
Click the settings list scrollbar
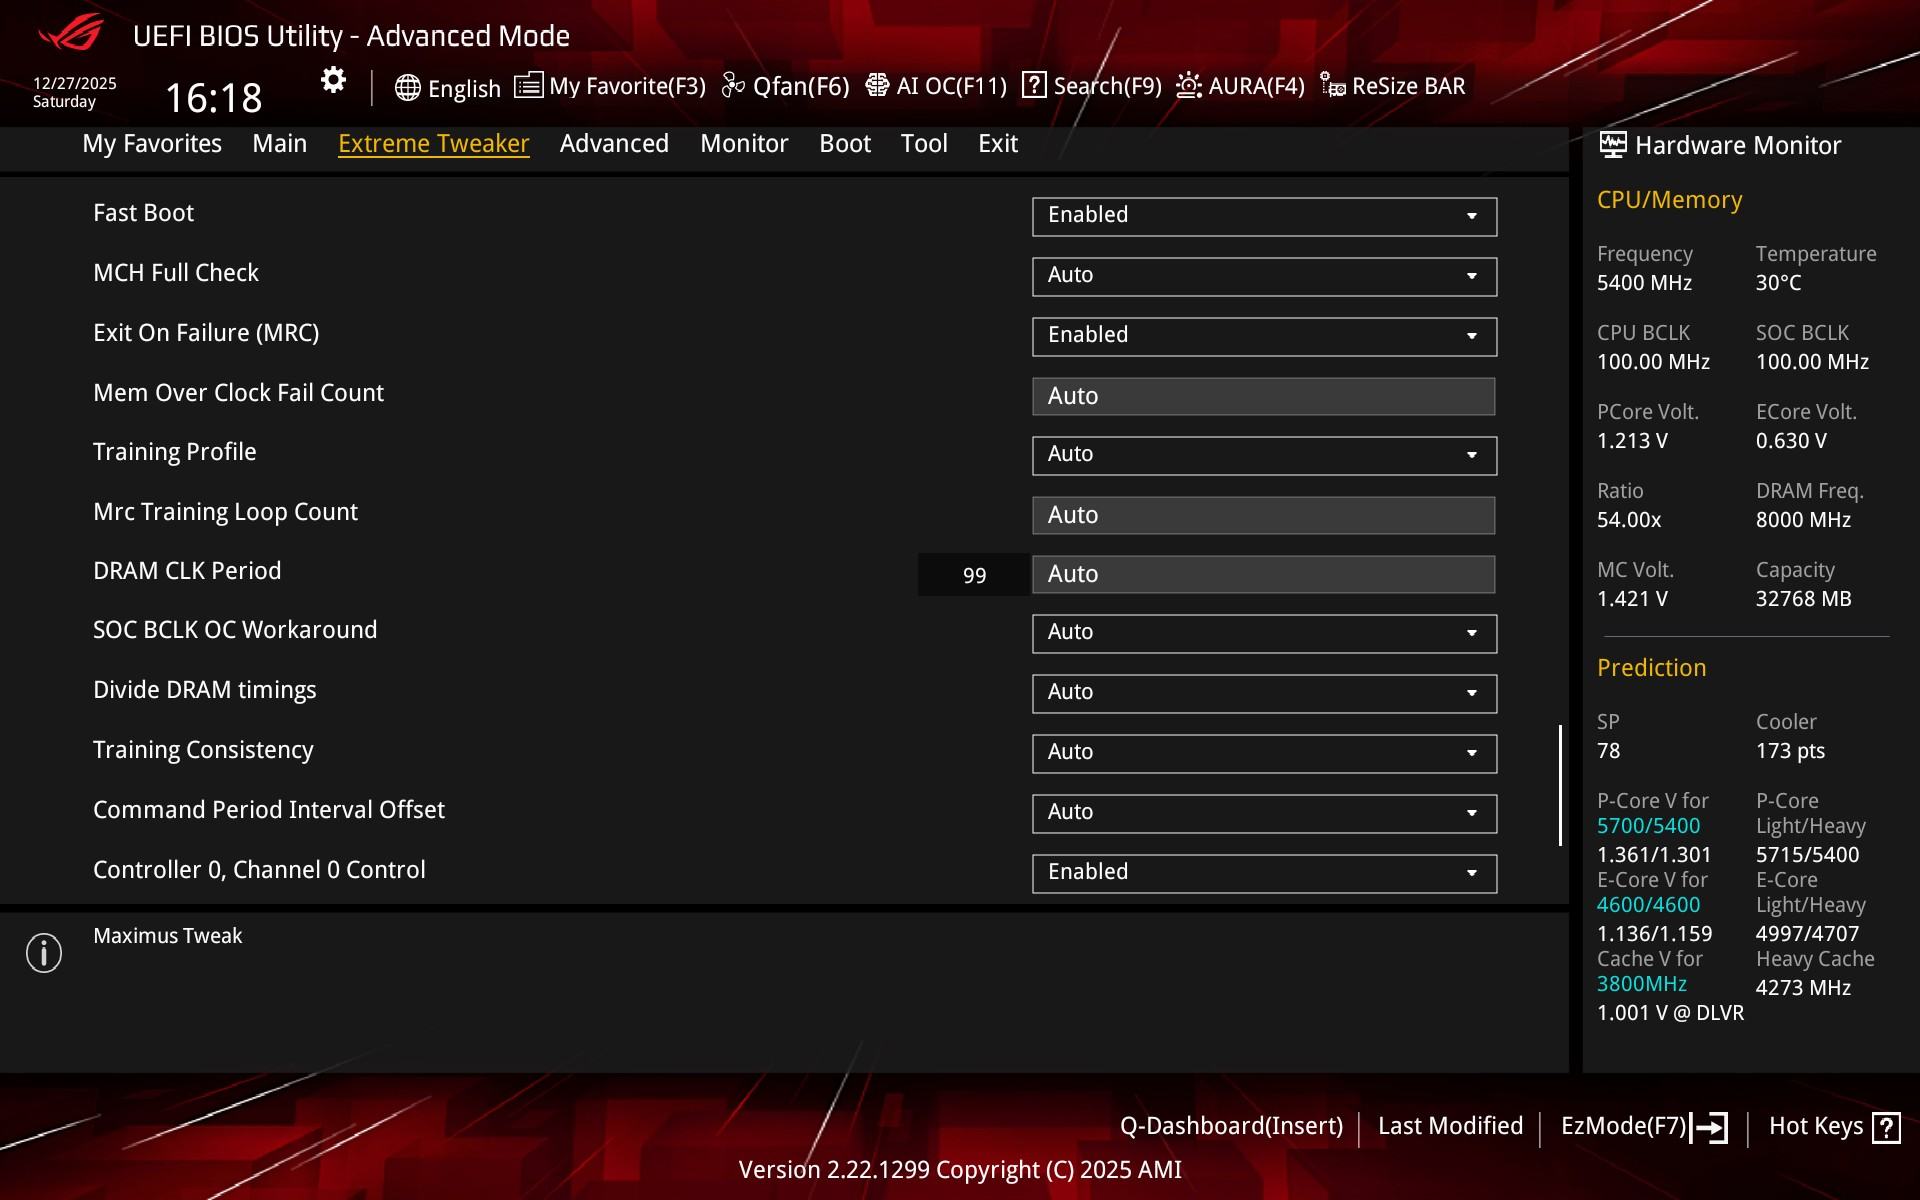click(1560, 785)
